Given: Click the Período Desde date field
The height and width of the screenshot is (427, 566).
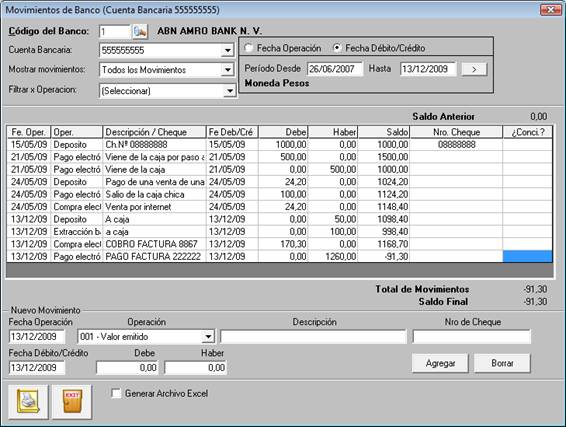Looking at the screenshot, I should point(335,69).
